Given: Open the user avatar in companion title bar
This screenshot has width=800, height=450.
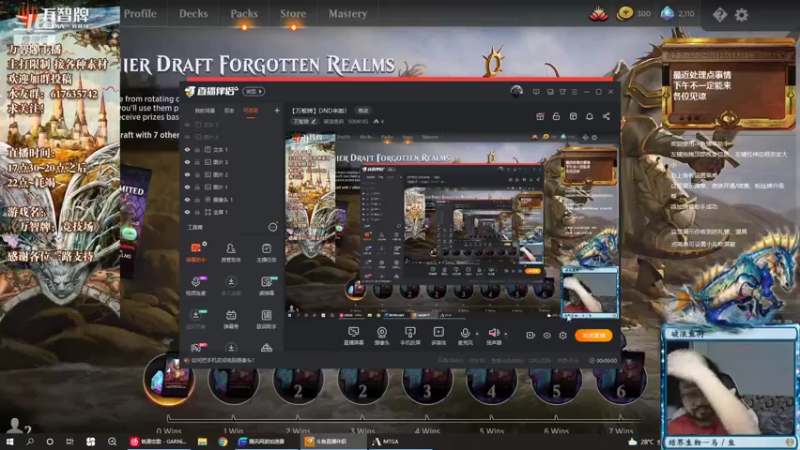Looking at the screenshot, I should (516, 91).
